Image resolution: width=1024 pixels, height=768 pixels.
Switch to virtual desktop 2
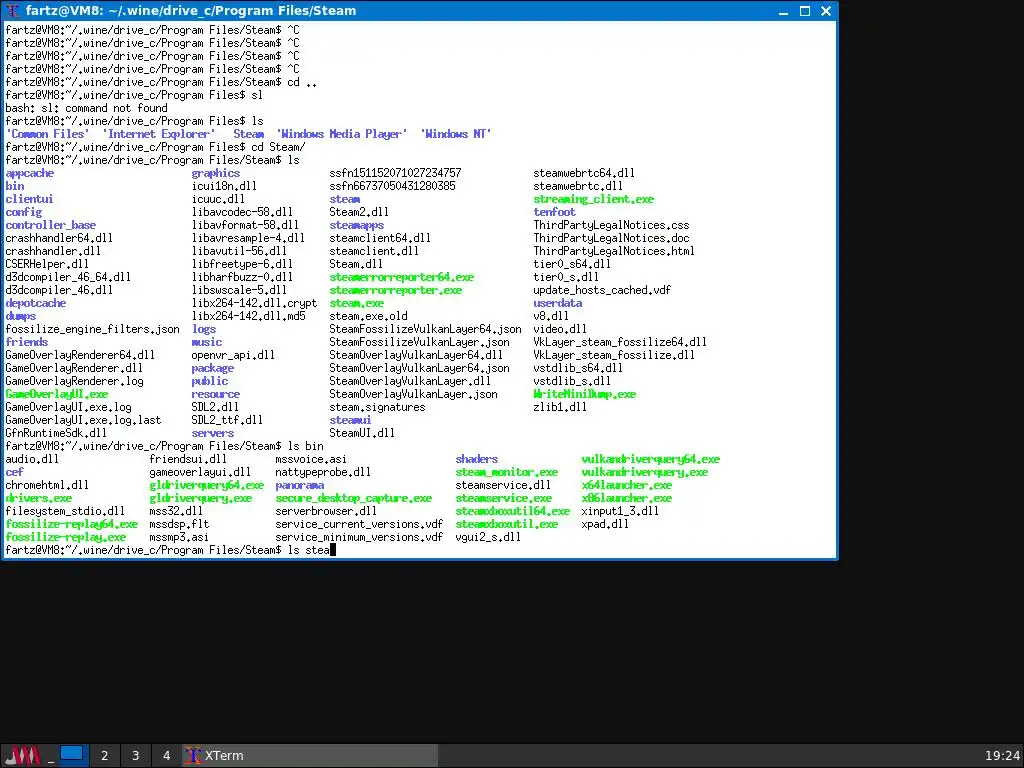tap(104, 756)
